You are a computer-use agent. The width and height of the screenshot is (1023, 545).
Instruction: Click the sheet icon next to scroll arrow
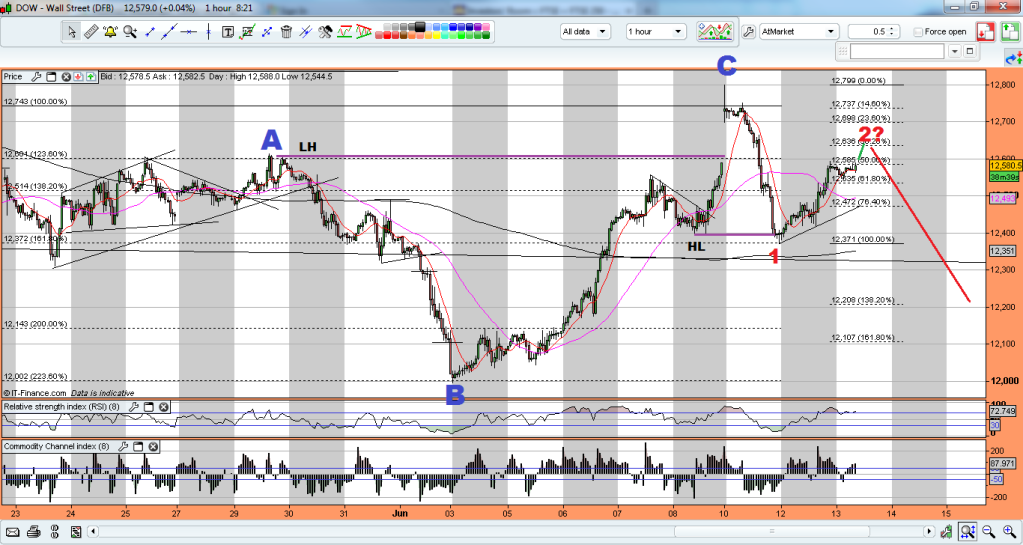pyautogui.click(x=76, y=532)
